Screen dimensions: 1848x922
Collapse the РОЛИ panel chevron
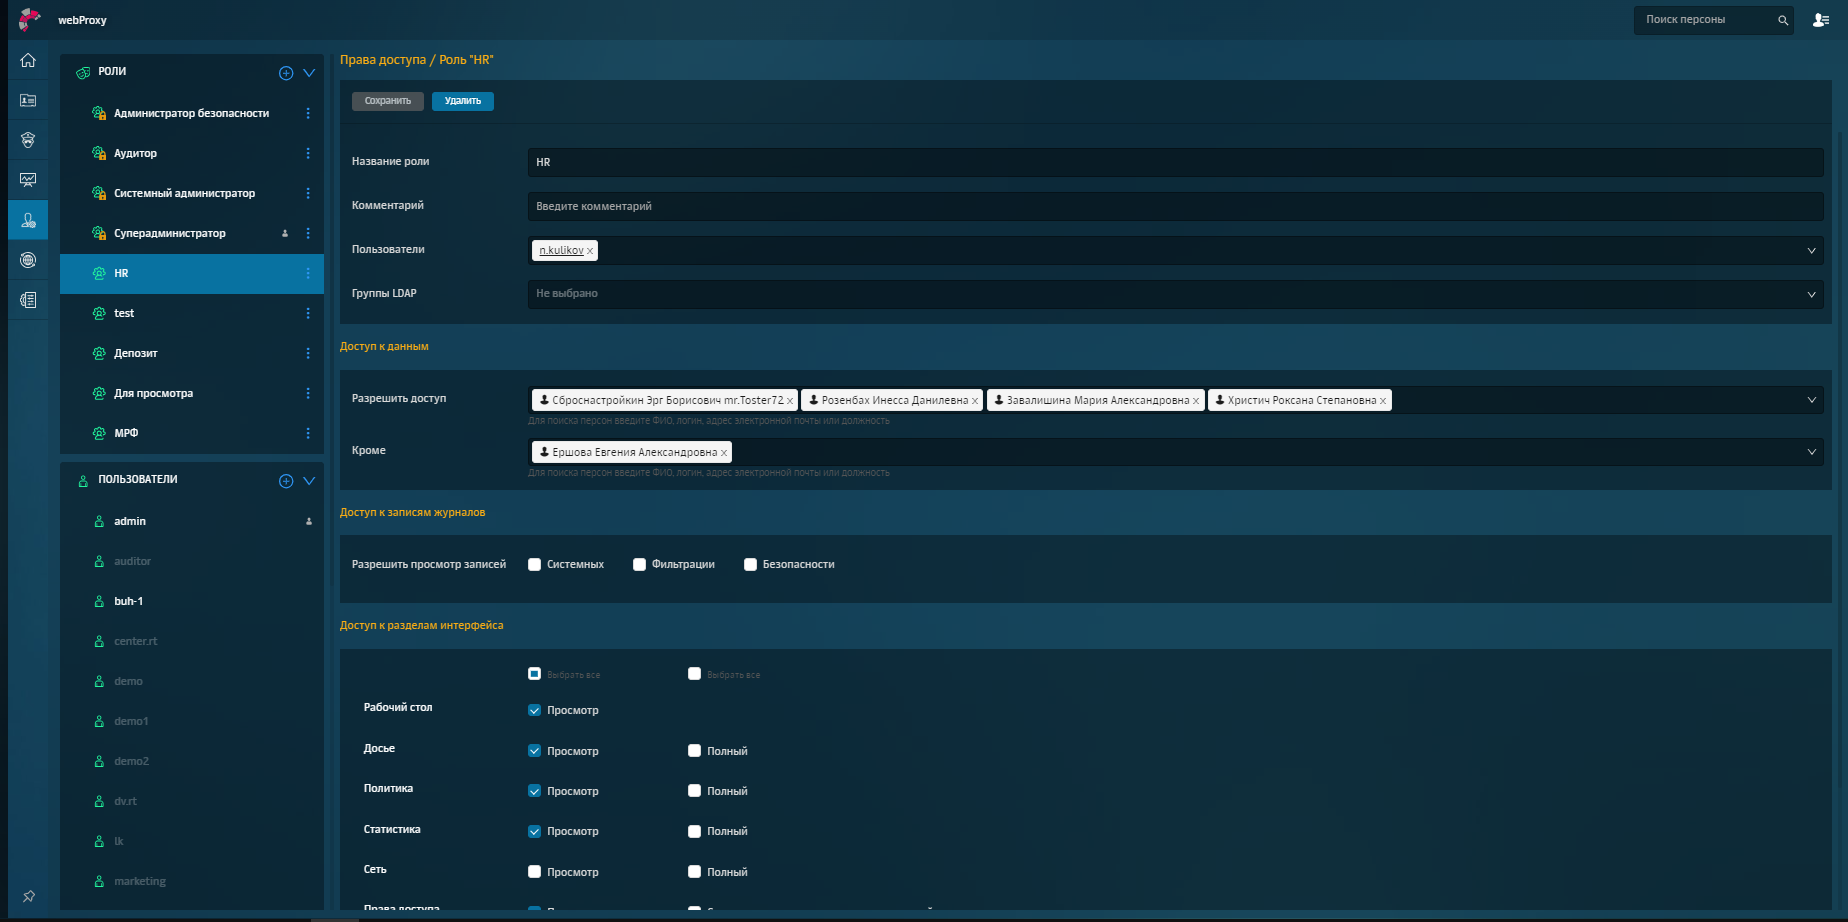coord(309,73)
